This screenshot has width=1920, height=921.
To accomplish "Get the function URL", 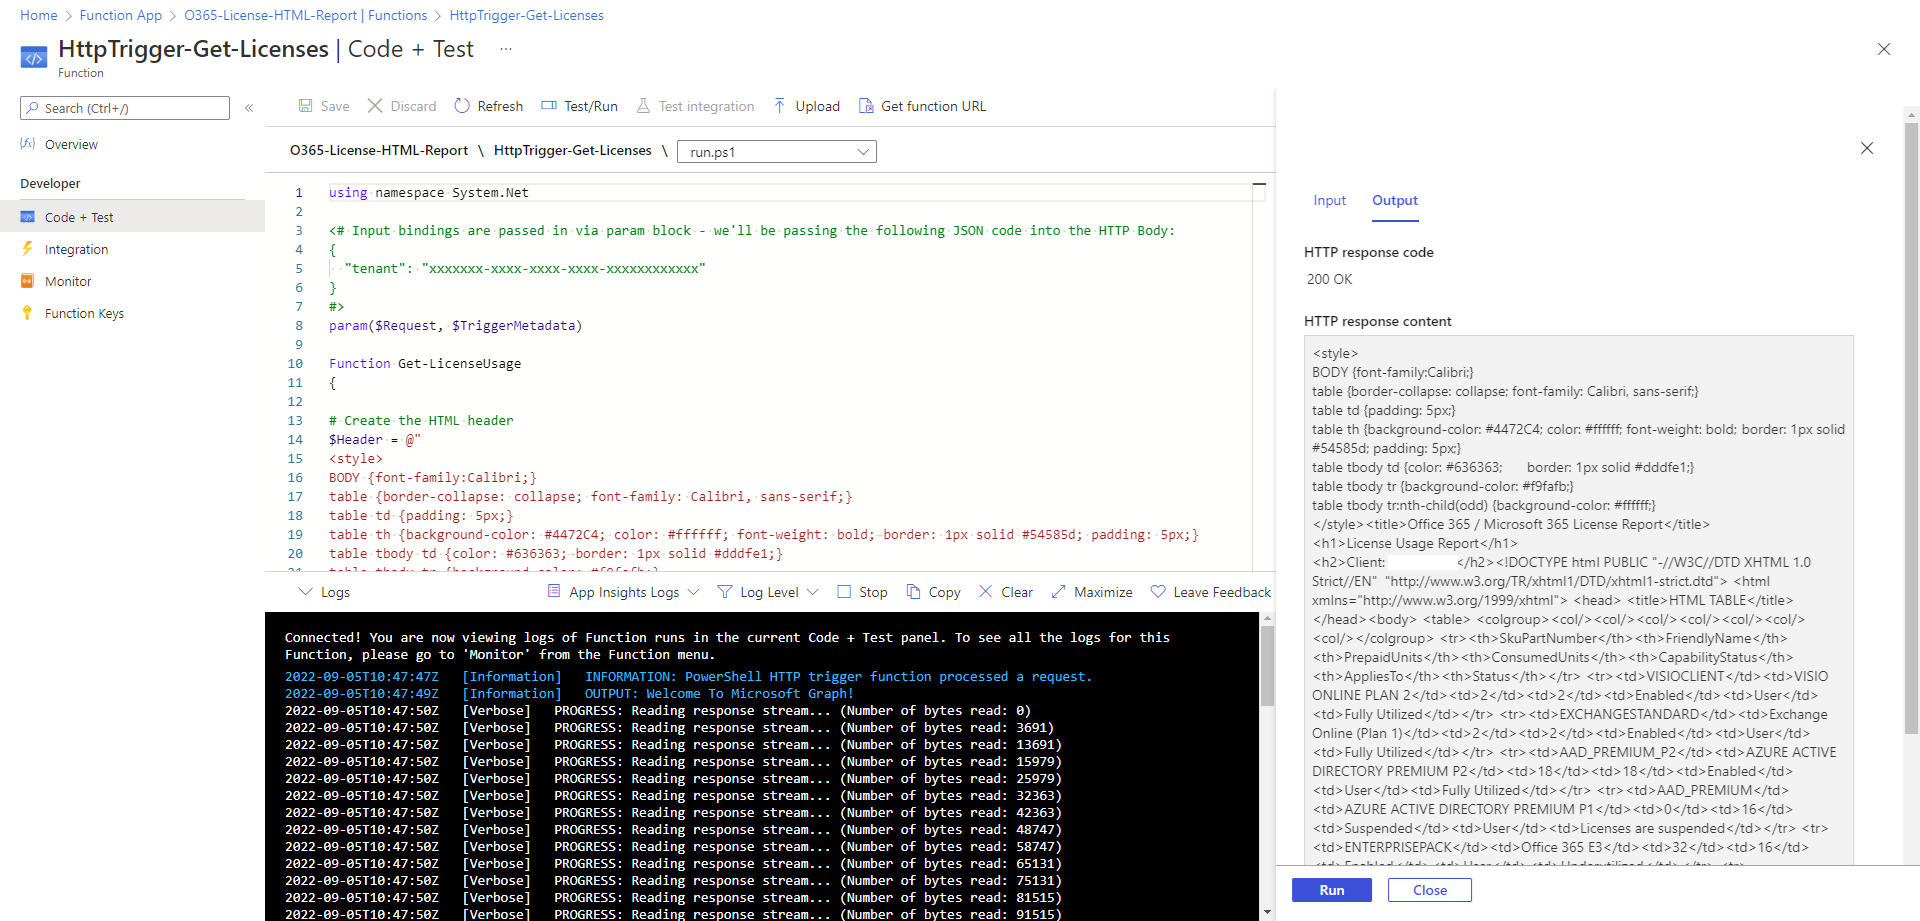I will click(922, 106).
